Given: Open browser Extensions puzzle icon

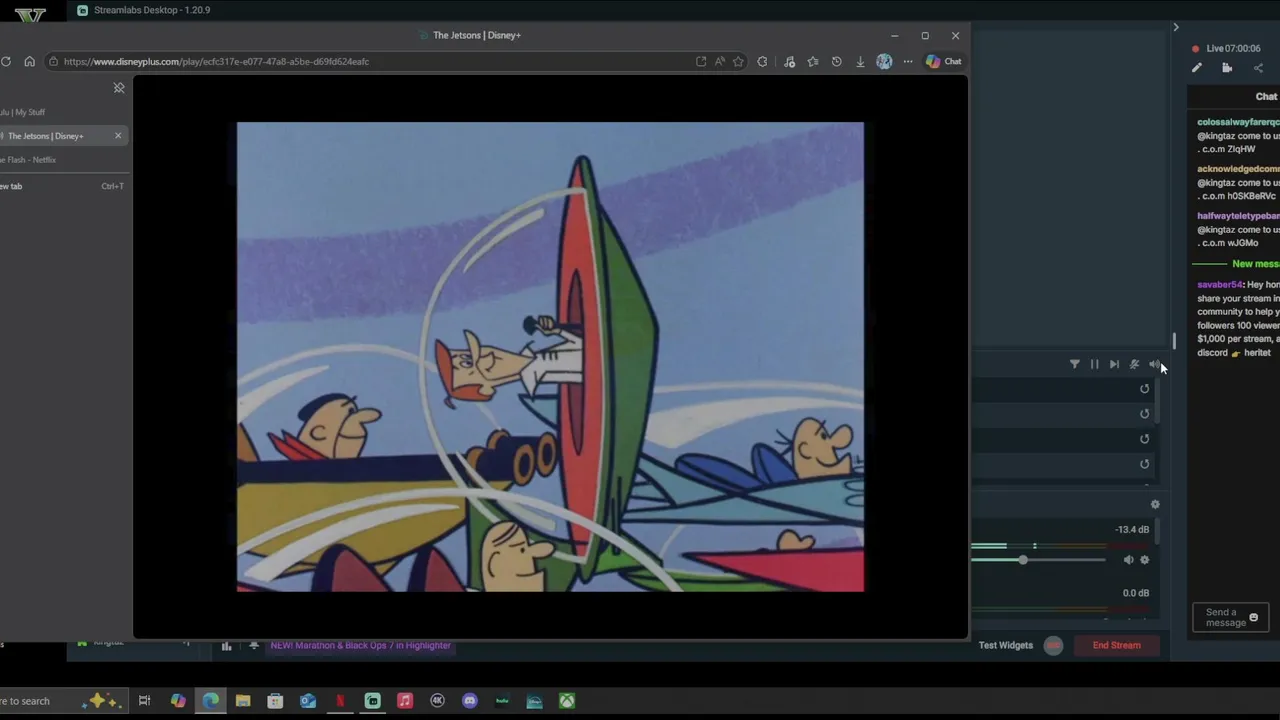Looking at the screenshot, I should point(762,61).
